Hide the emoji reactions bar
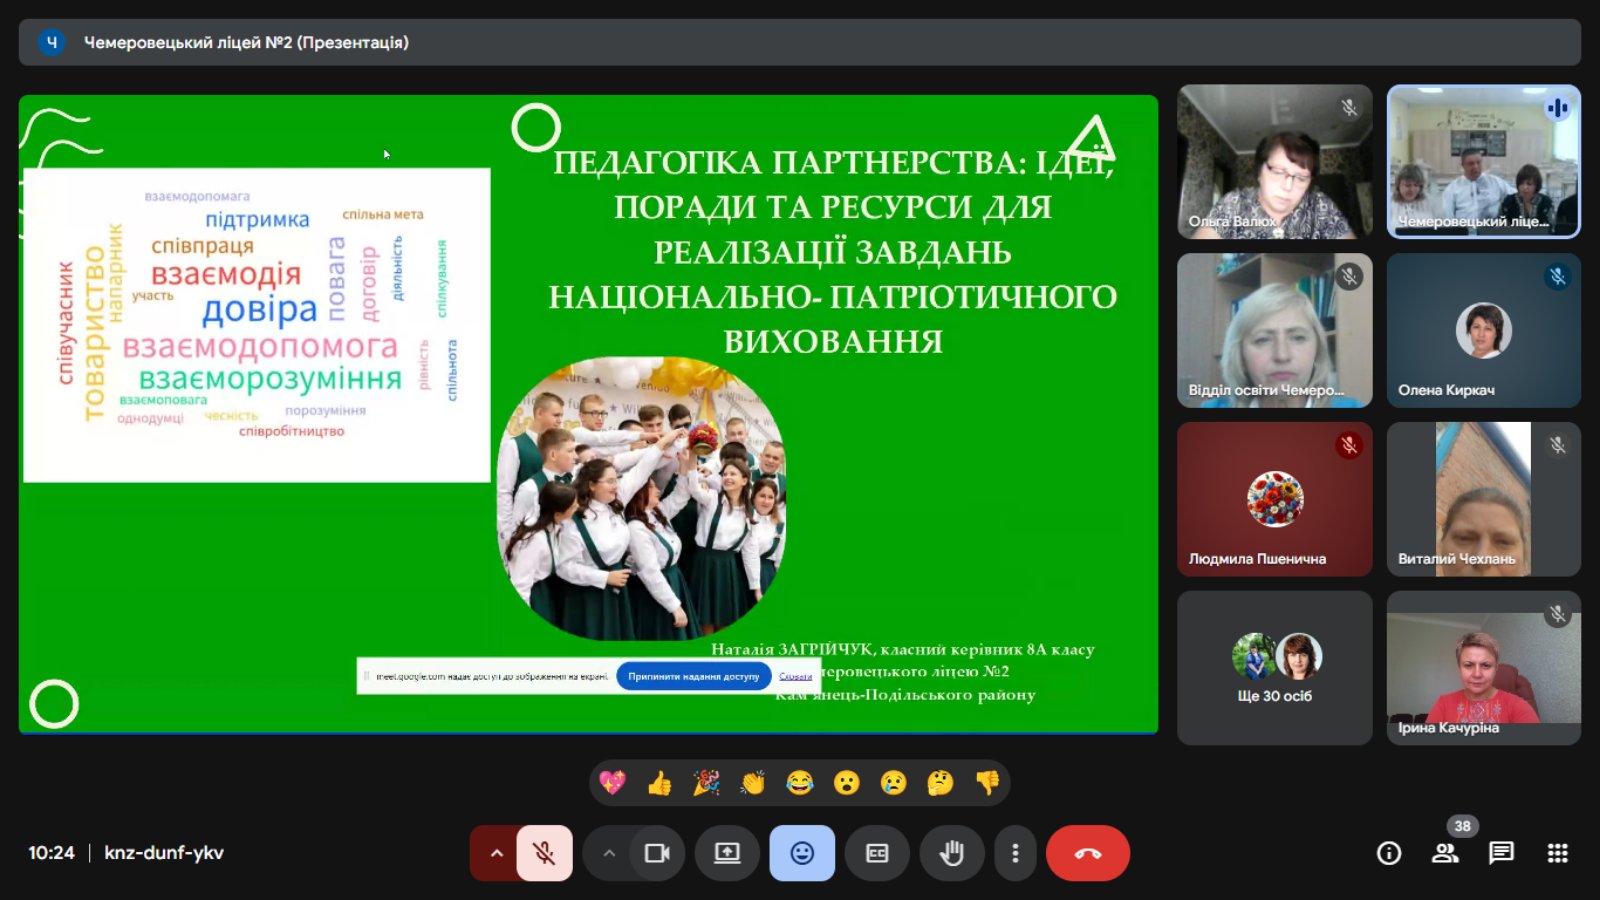 pyautogui.click(x=802, y=853)
